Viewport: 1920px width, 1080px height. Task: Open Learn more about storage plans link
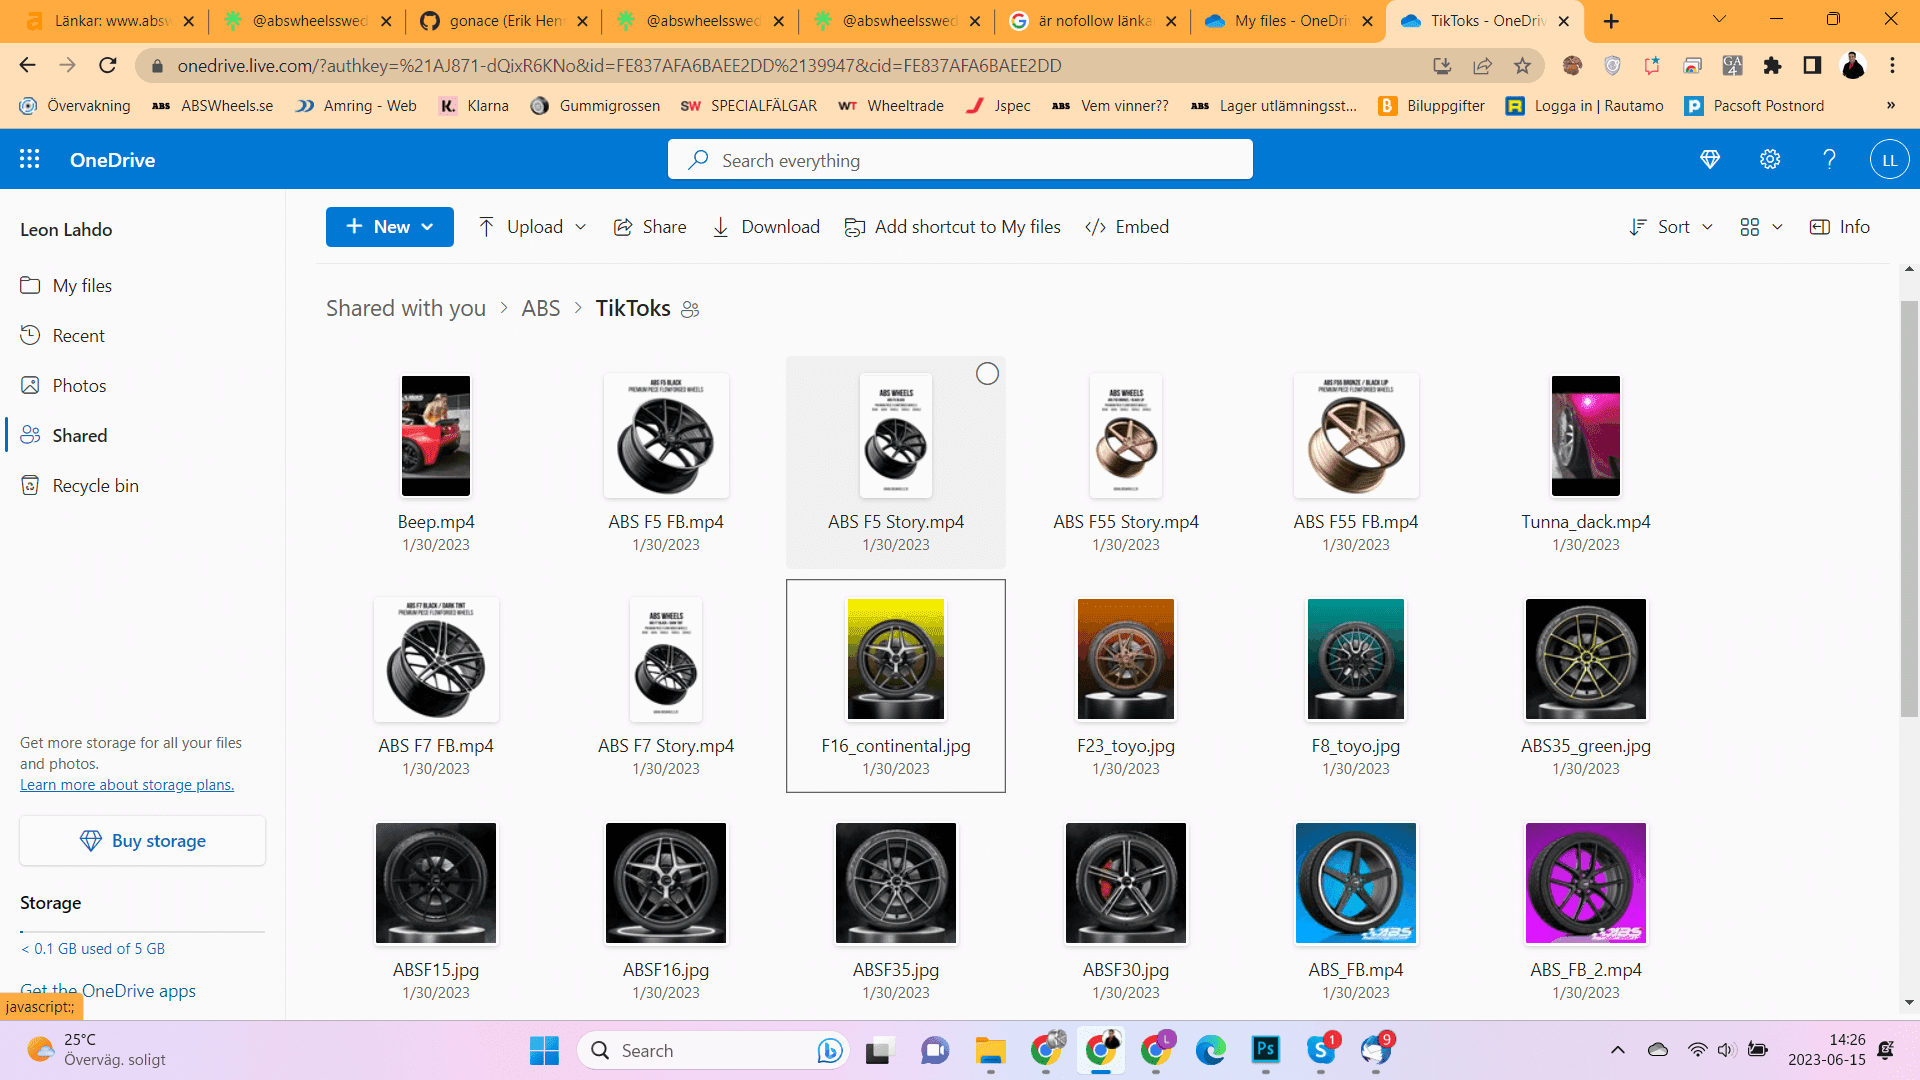[x=127, y=785]
